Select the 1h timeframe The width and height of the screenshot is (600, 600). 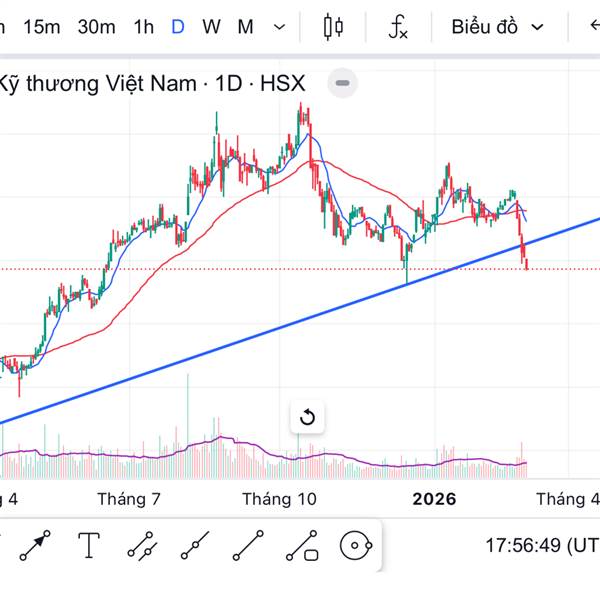coord(143,27)
